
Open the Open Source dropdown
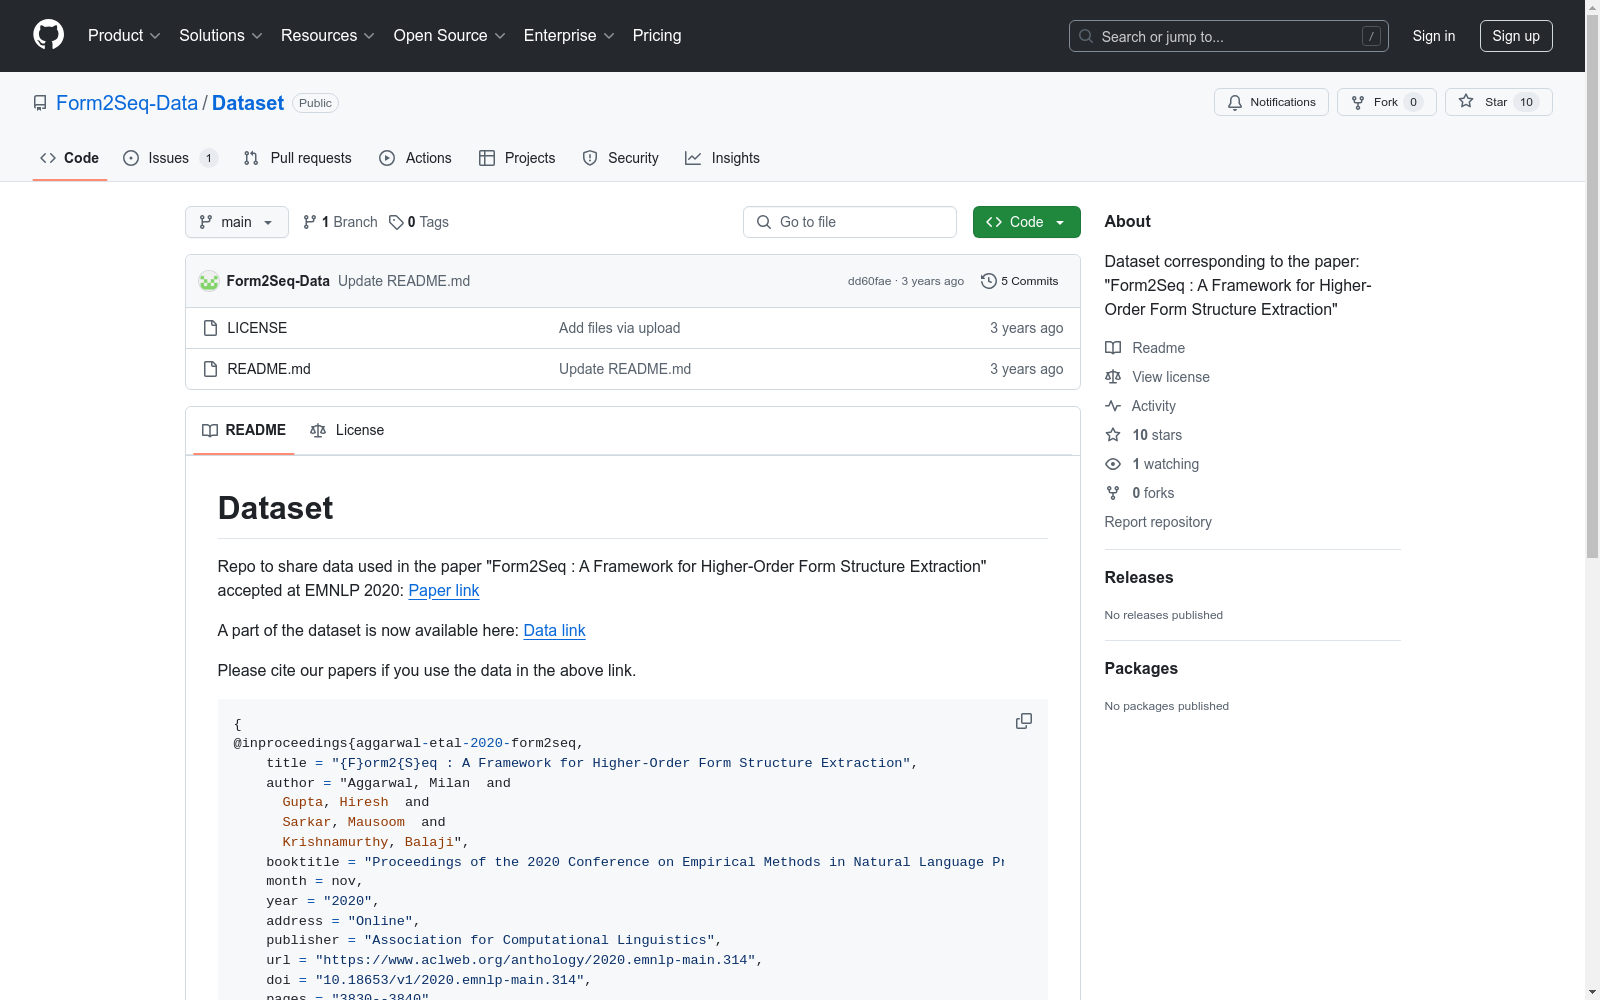(450, 36)
